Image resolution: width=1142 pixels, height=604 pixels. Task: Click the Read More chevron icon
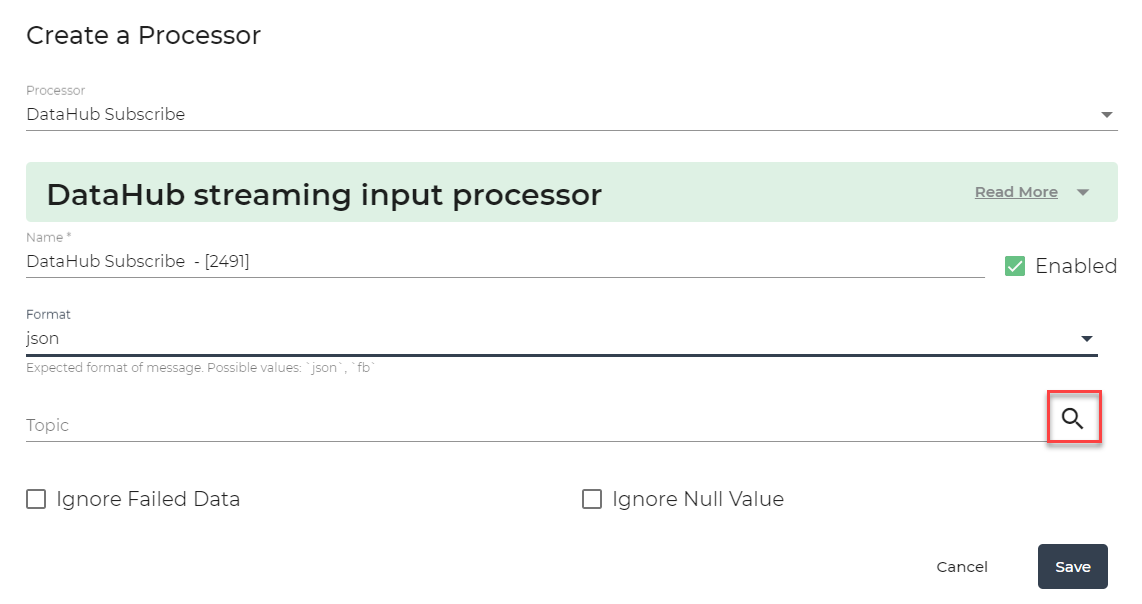[1083, 192]
